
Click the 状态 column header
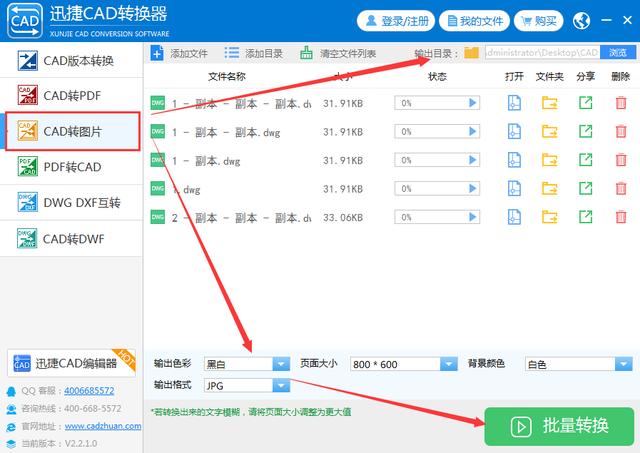pyautogui.click(x=437, y=76)
